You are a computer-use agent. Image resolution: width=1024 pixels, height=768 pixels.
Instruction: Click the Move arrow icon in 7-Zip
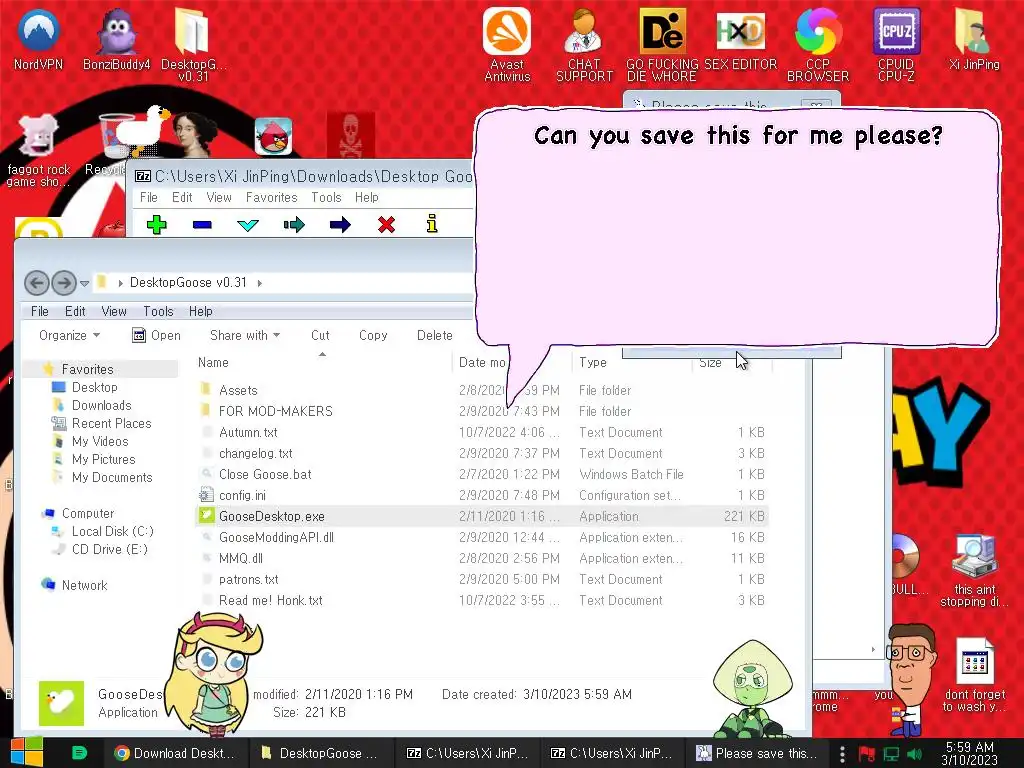340,225
